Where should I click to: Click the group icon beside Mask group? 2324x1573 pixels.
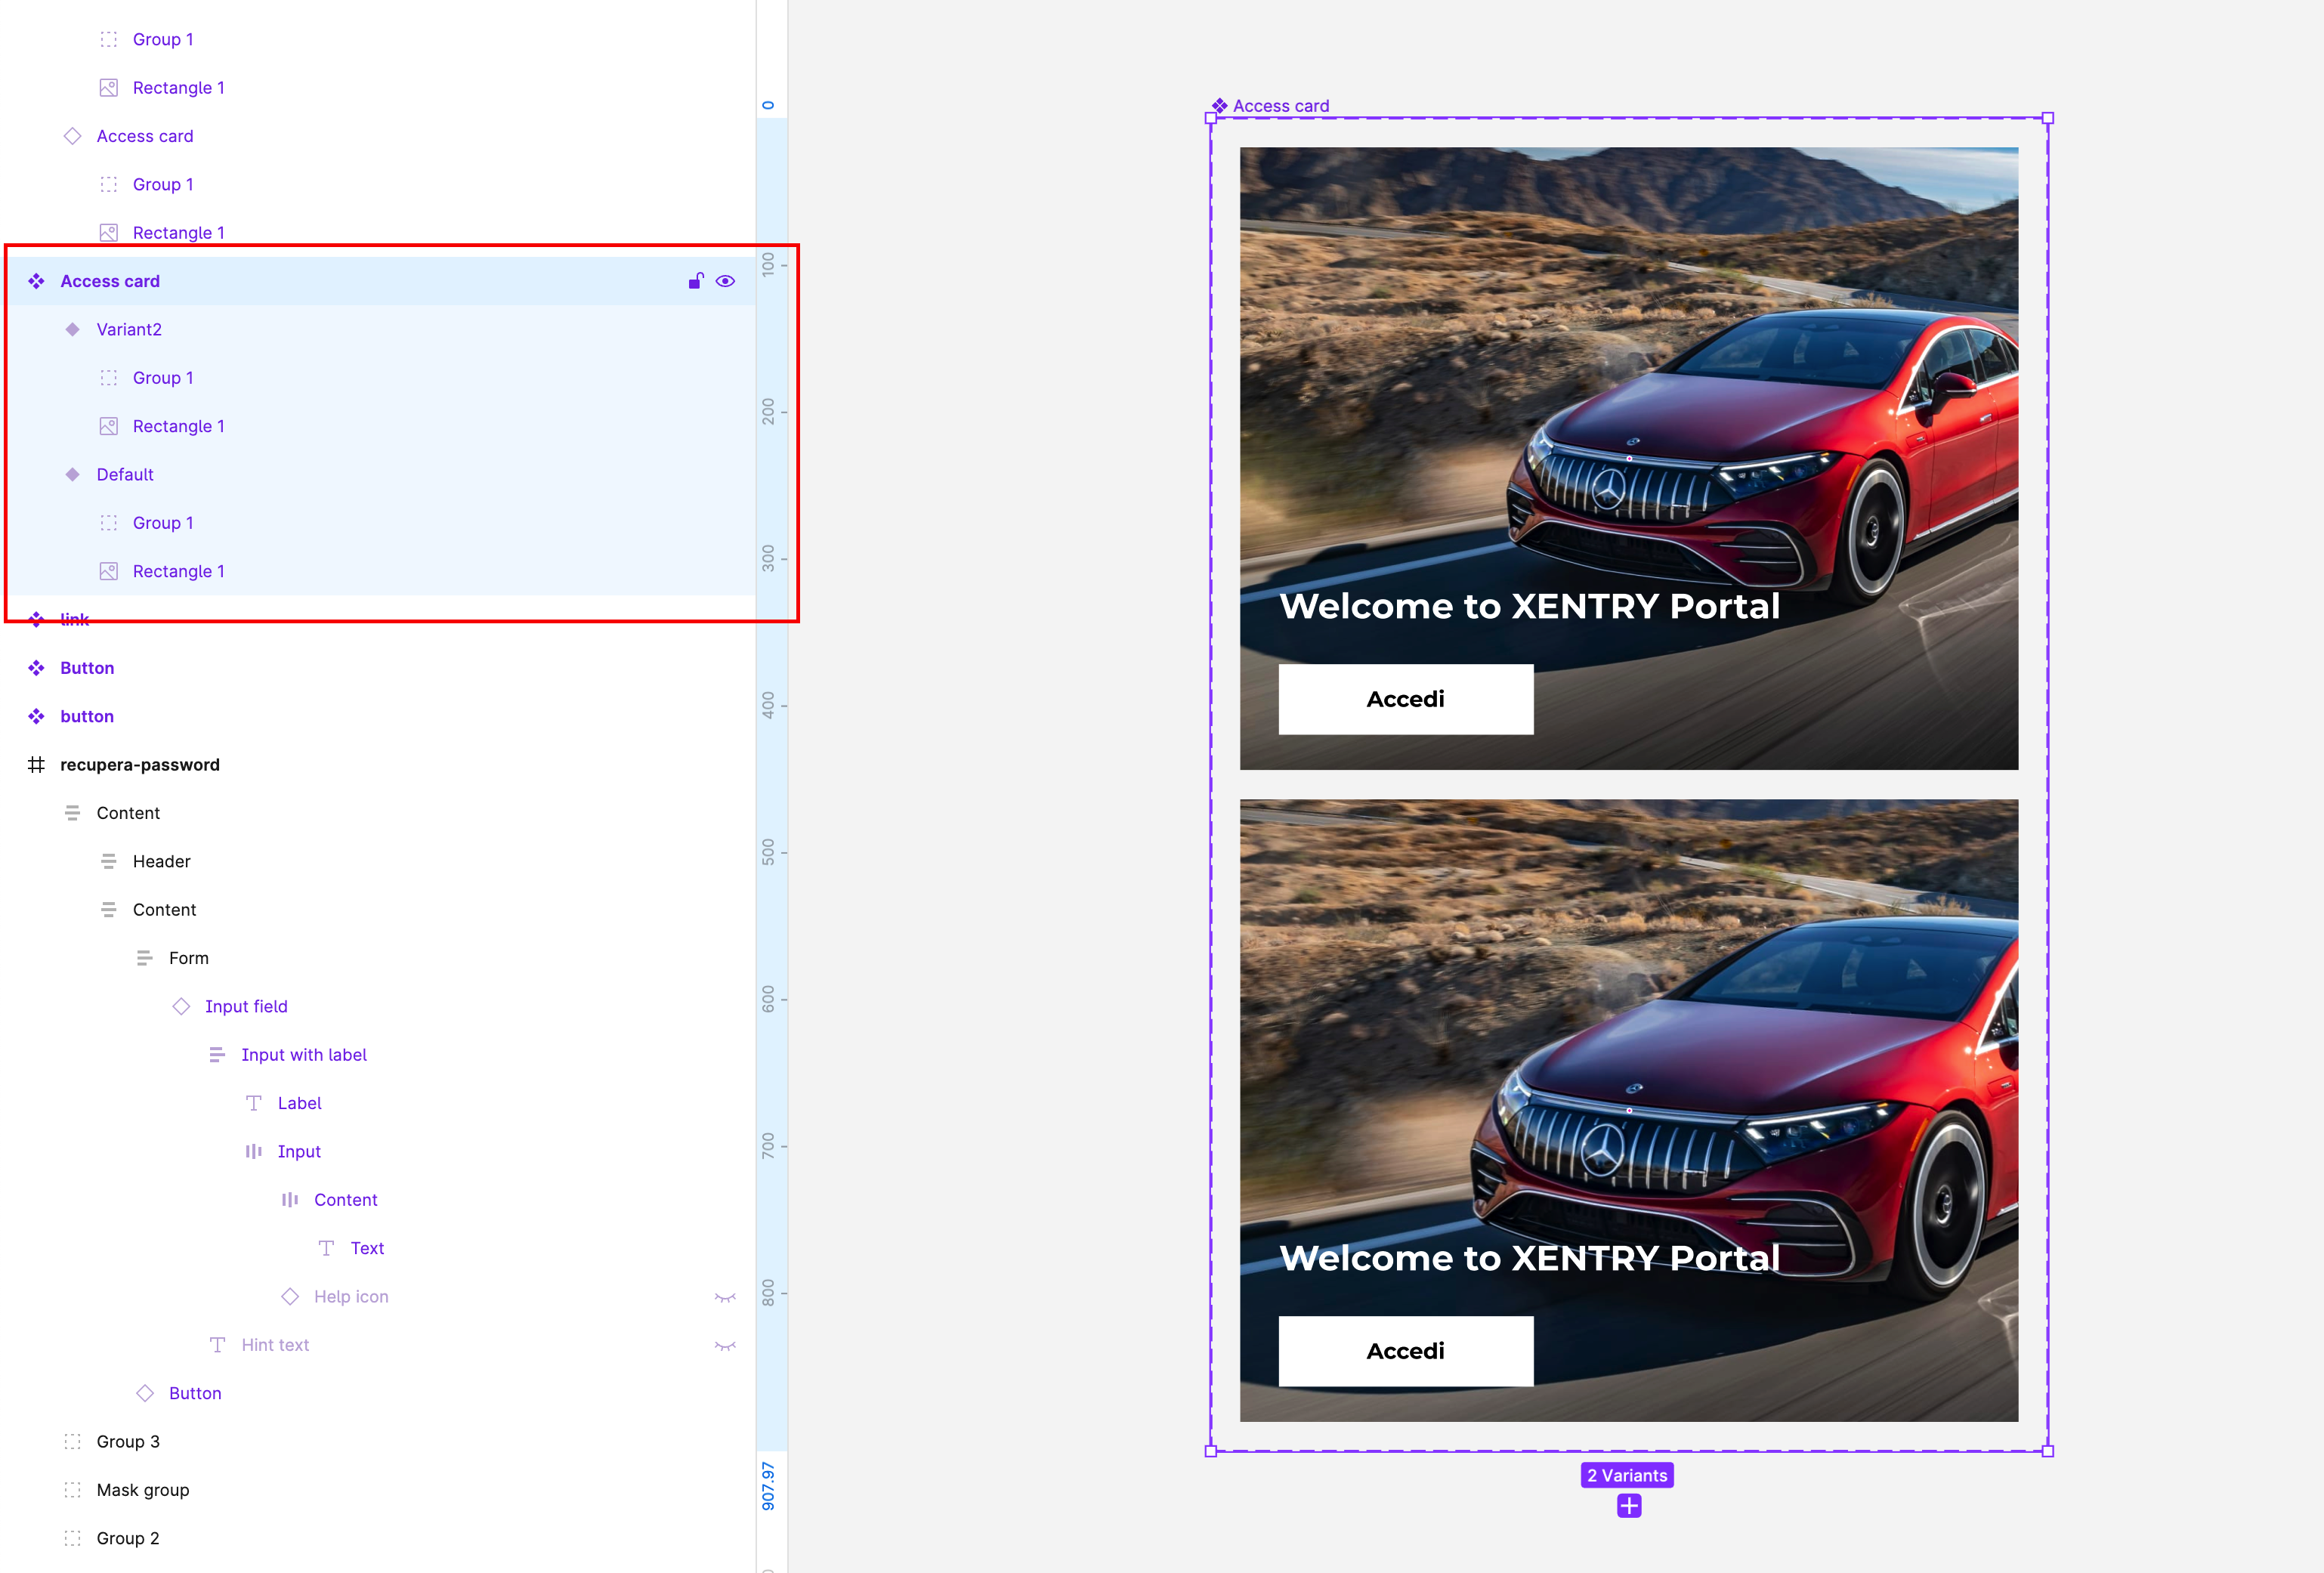tap(72, 1490)
